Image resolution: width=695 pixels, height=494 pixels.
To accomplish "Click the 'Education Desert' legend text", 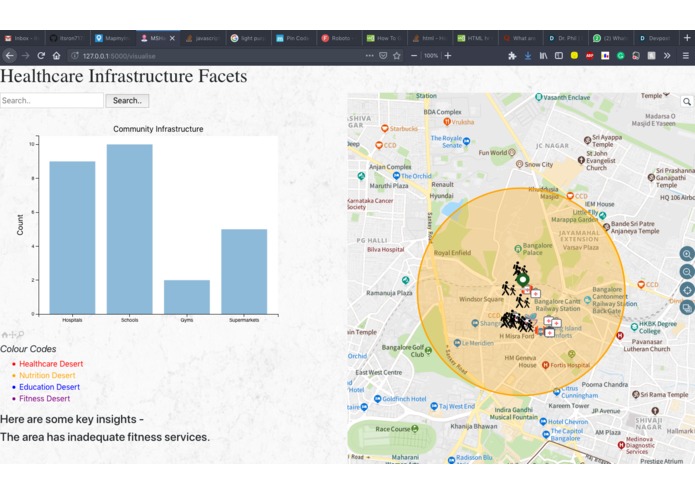I will [49, 387].
